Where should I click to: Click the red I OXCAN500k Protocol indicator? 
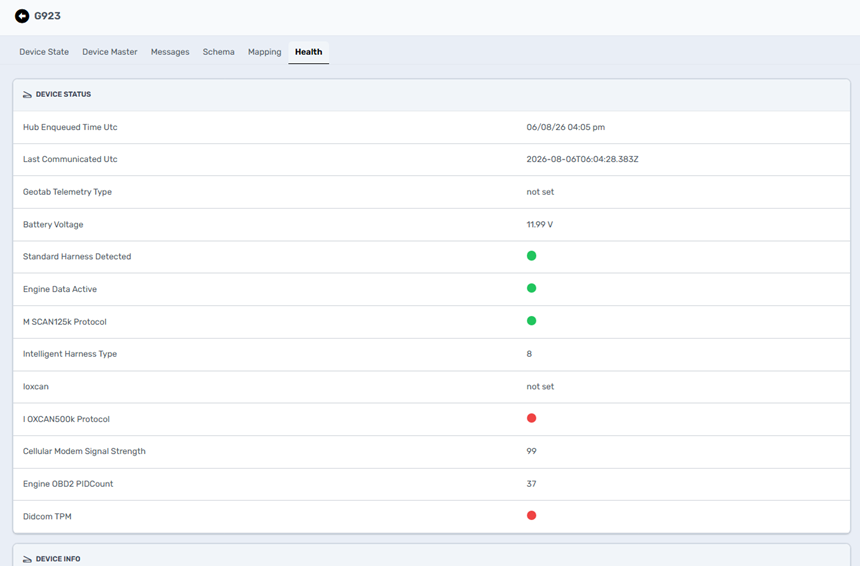click(x=531, y=418)
